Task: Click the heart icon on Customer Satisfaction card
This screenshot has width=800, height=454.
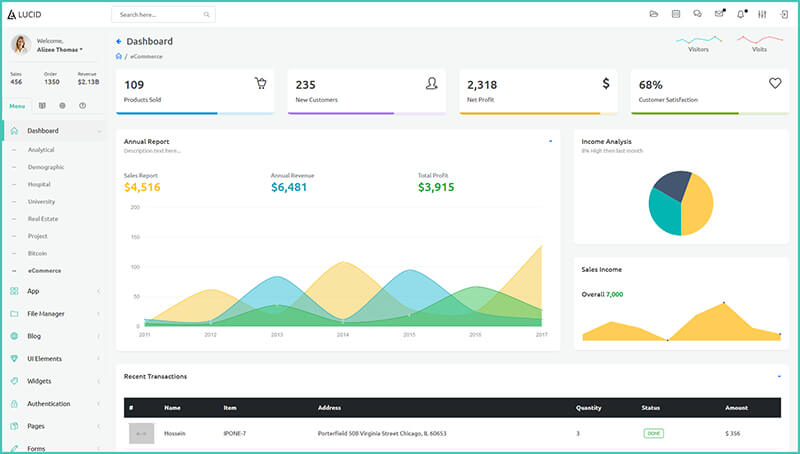Action: tap(775, 84)
